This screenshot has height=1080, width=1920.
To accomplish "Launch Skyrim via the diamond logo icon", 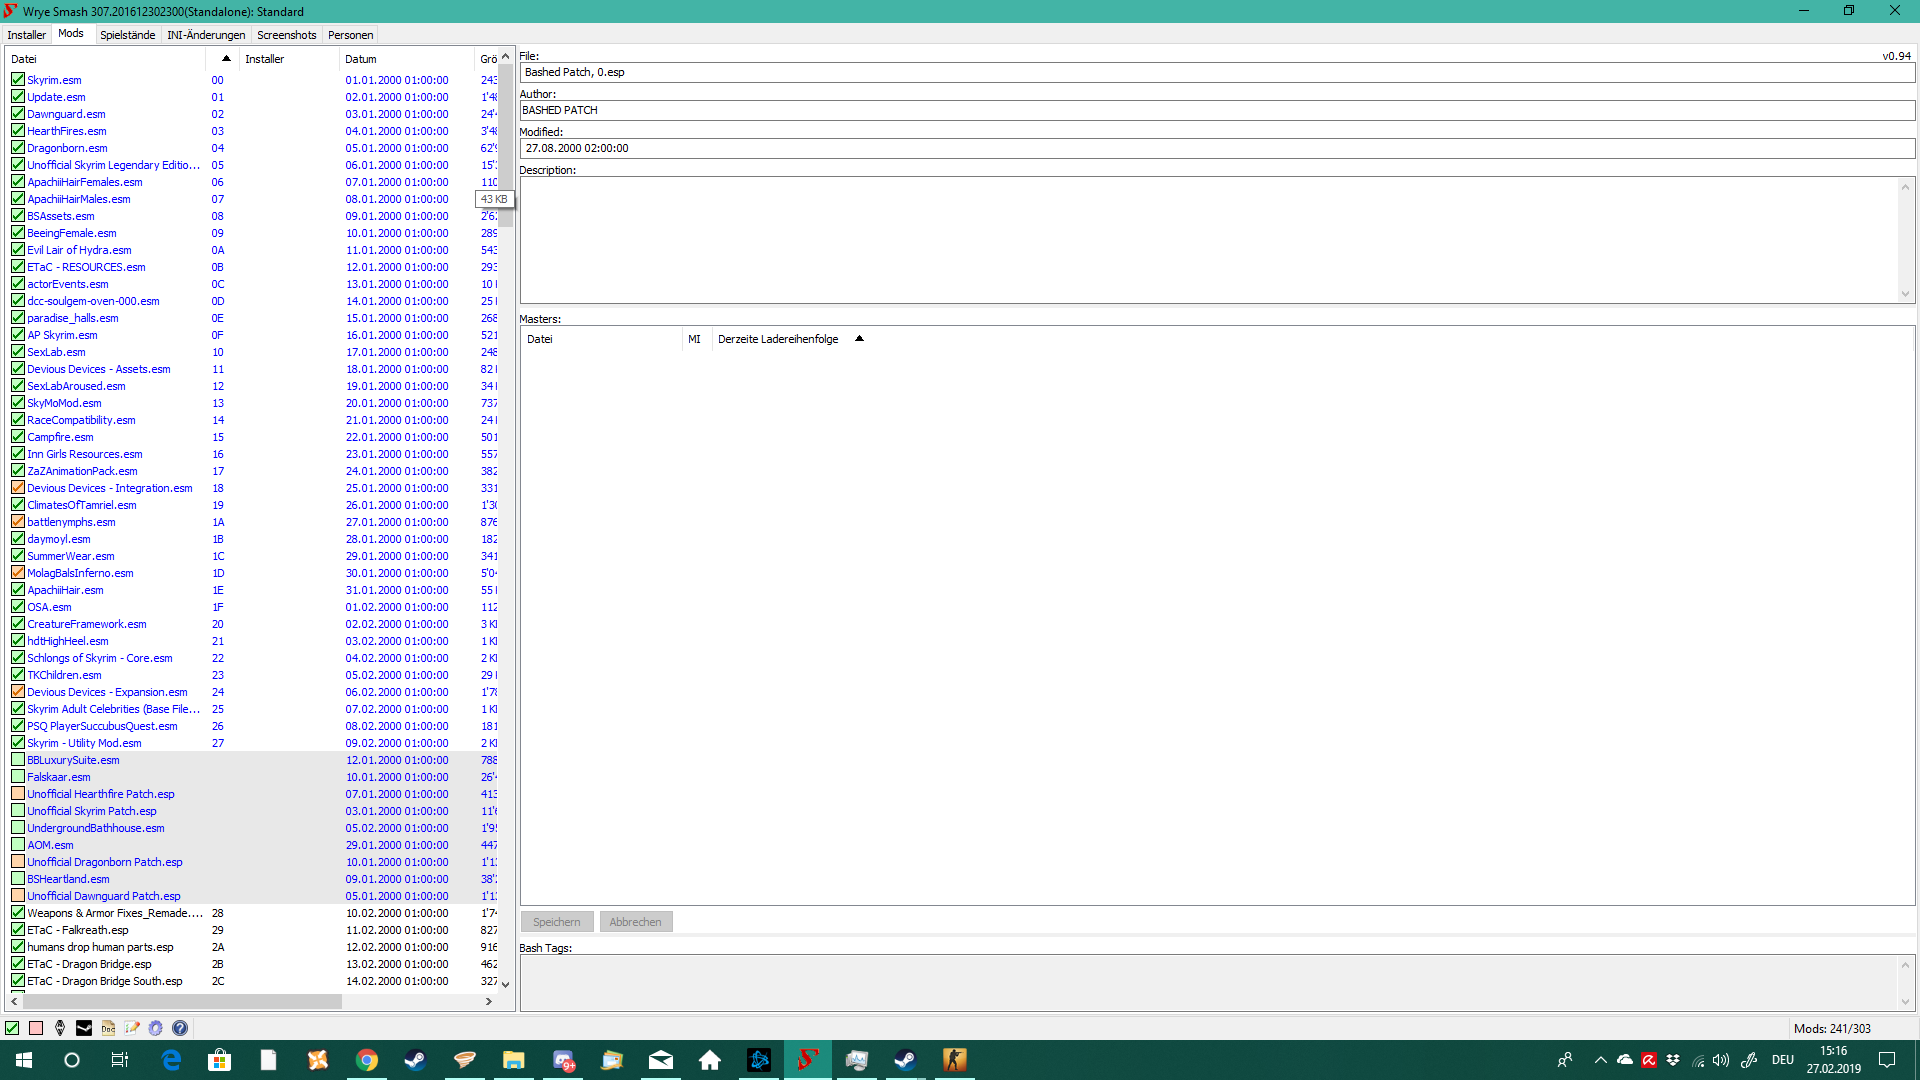I will [x=60, y=1028].
